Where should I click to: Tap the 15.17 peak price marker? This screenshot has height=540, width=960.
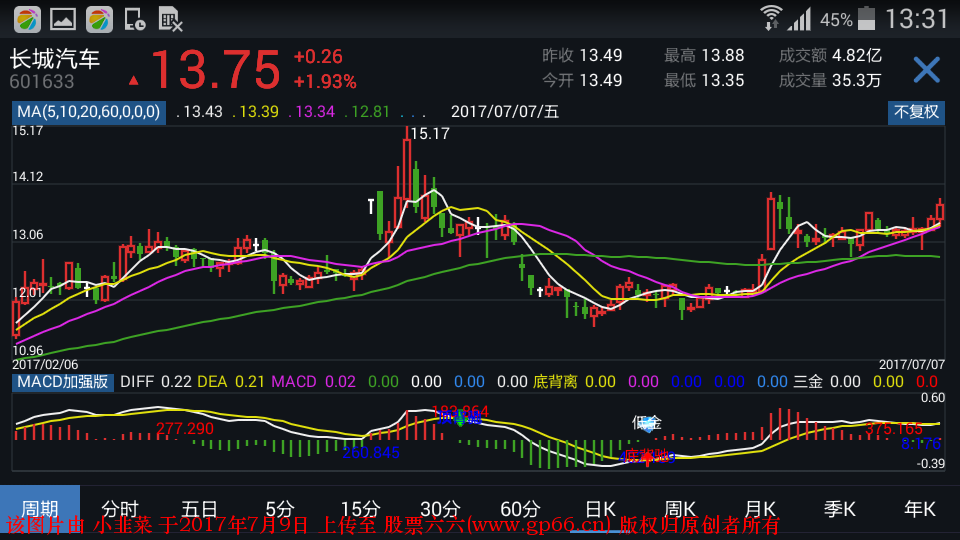(x=430, y=133)
